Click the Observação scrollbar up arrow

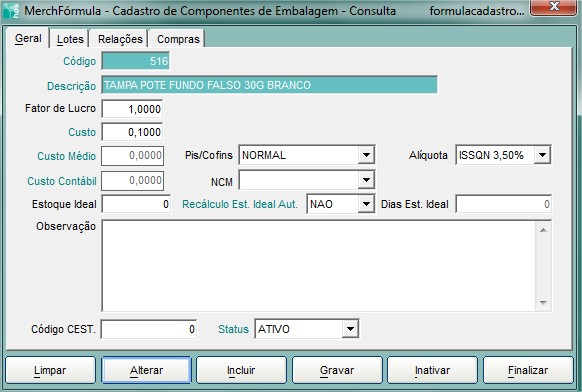tap(543, 230)
